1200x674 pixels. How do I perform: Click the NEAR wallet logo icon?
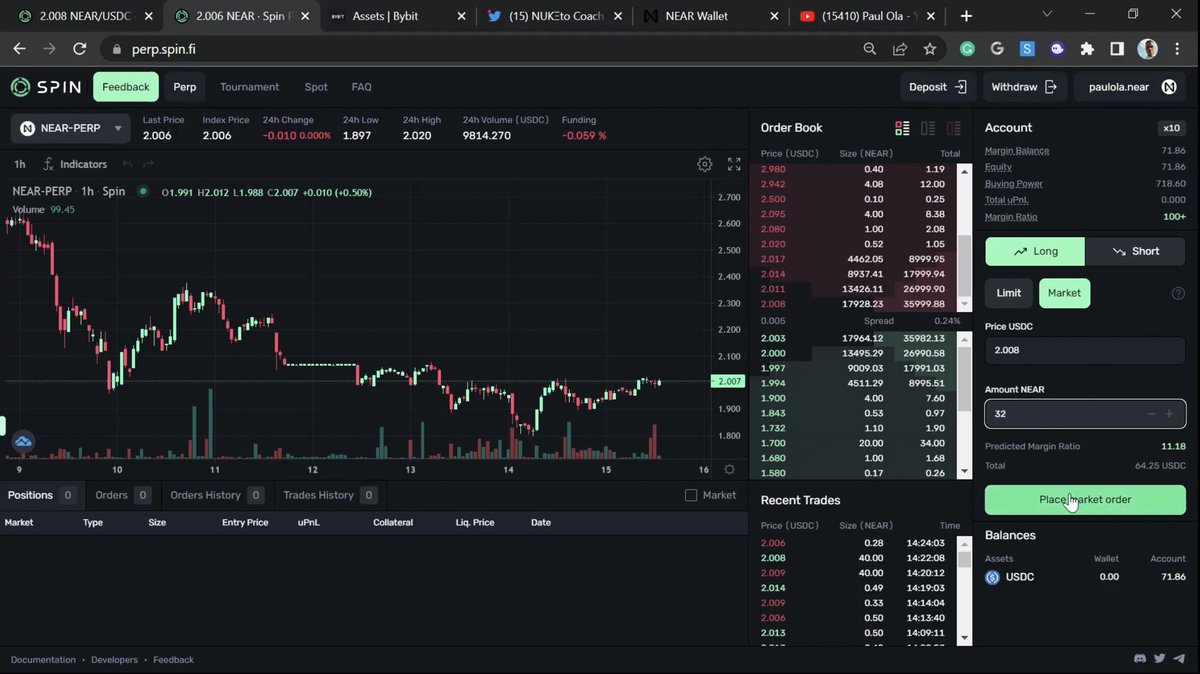(x=1169, y=87)
